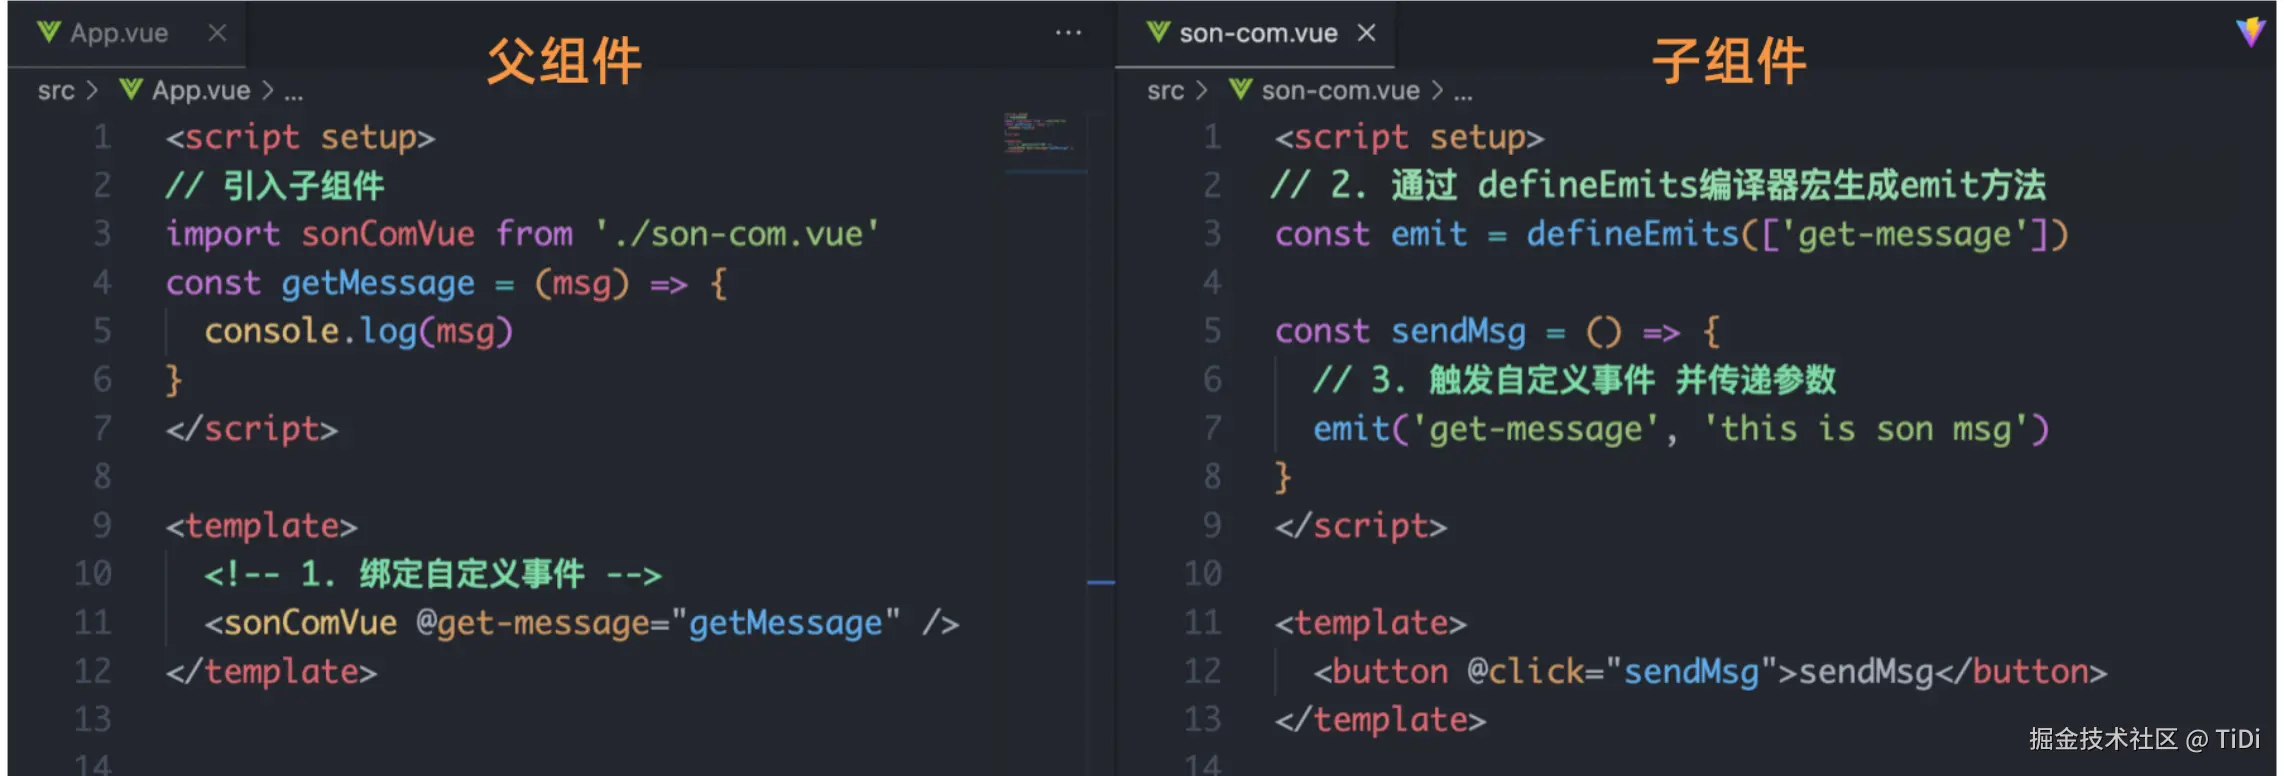This screenshot has width=2284, height=776.
Task: Click 'defineEmits' call in son-com.vue line 3
Action: coord(1633,234)
